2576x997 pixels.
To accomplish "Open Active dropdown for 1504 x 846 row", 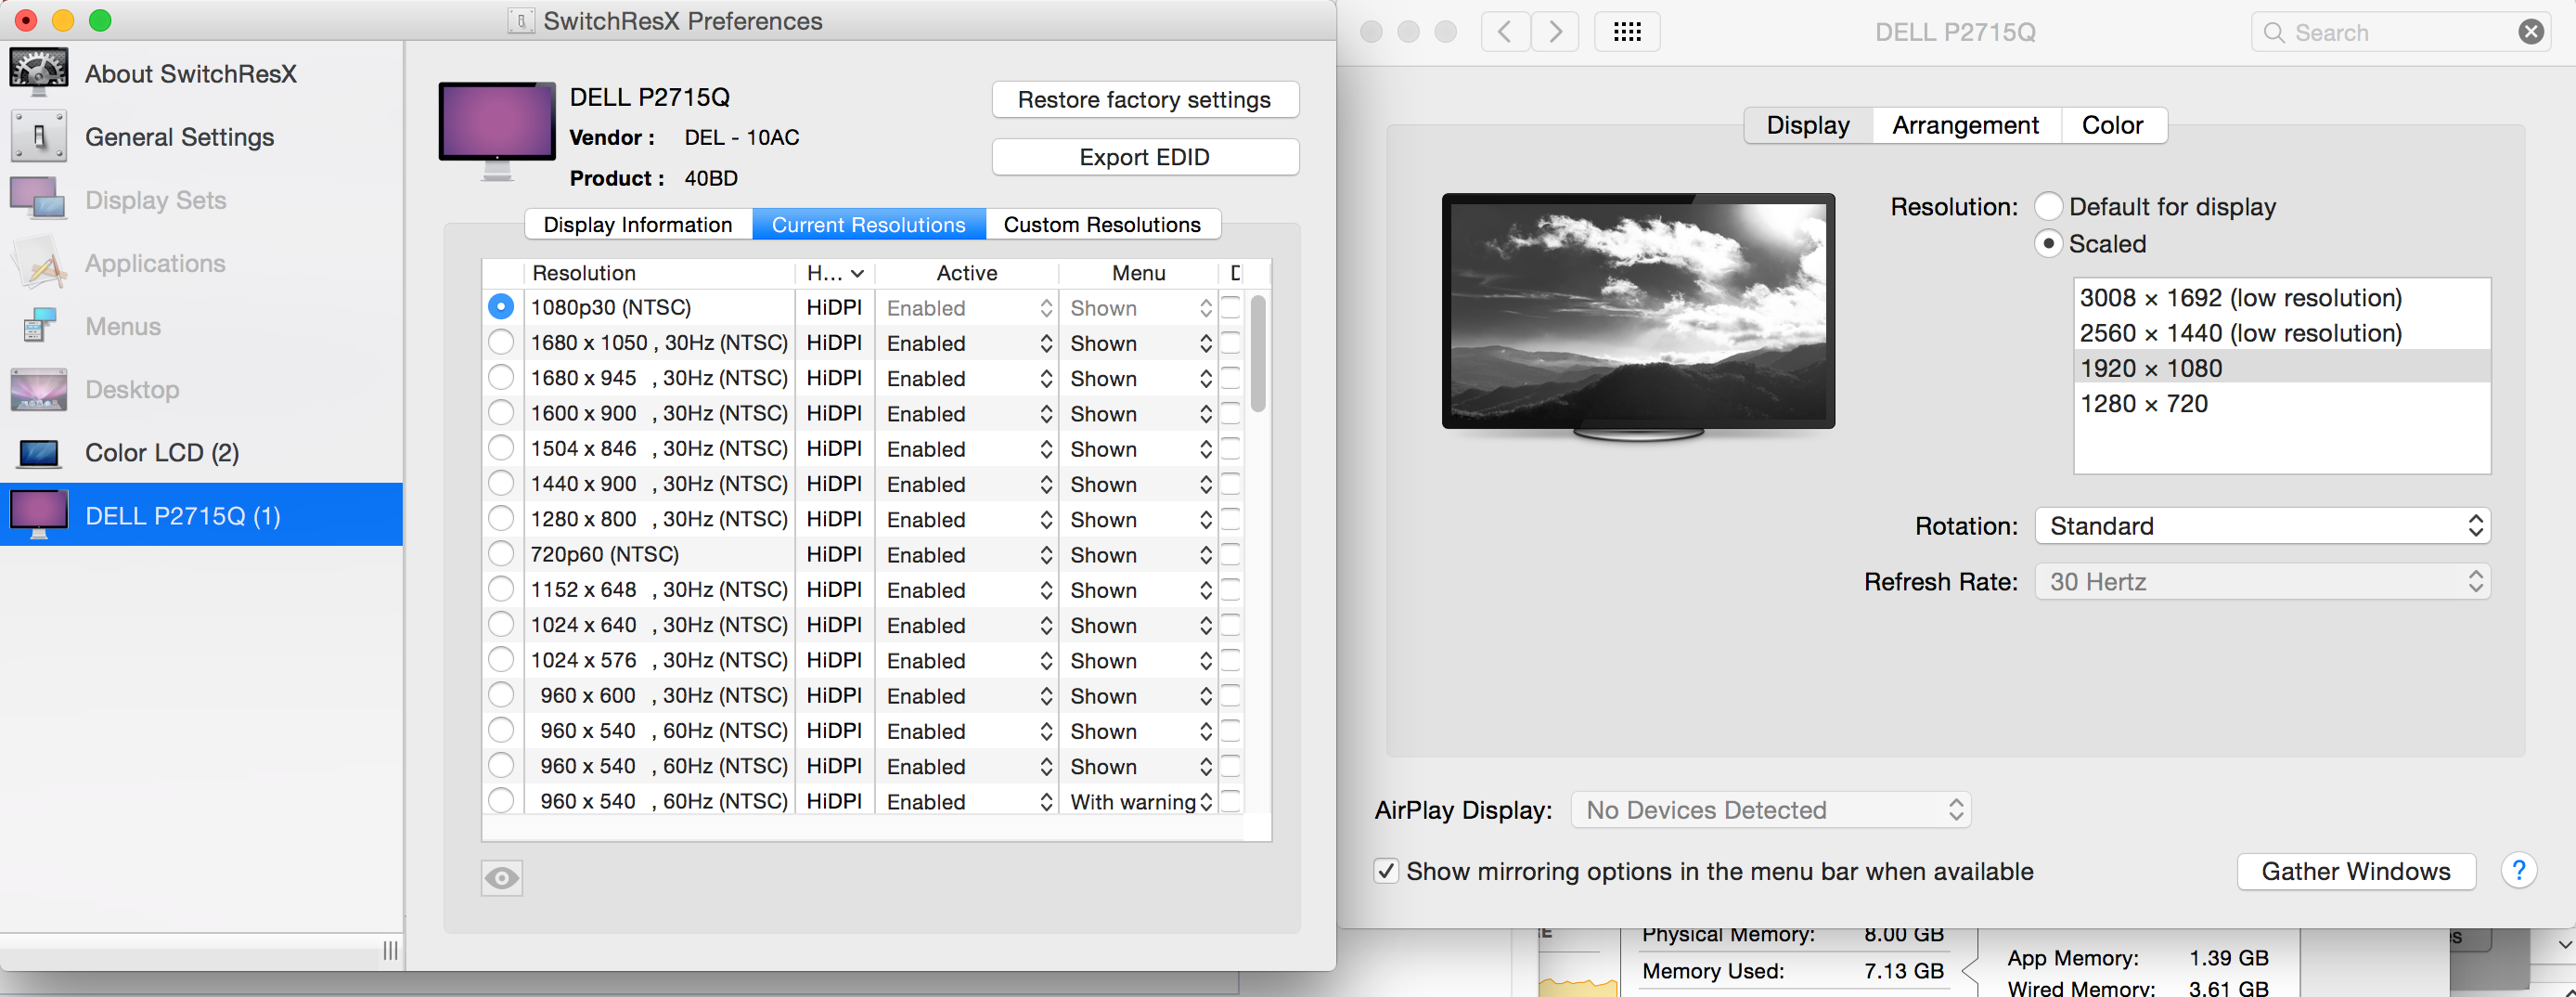I will pyautogui.click(x=968, y=449).
